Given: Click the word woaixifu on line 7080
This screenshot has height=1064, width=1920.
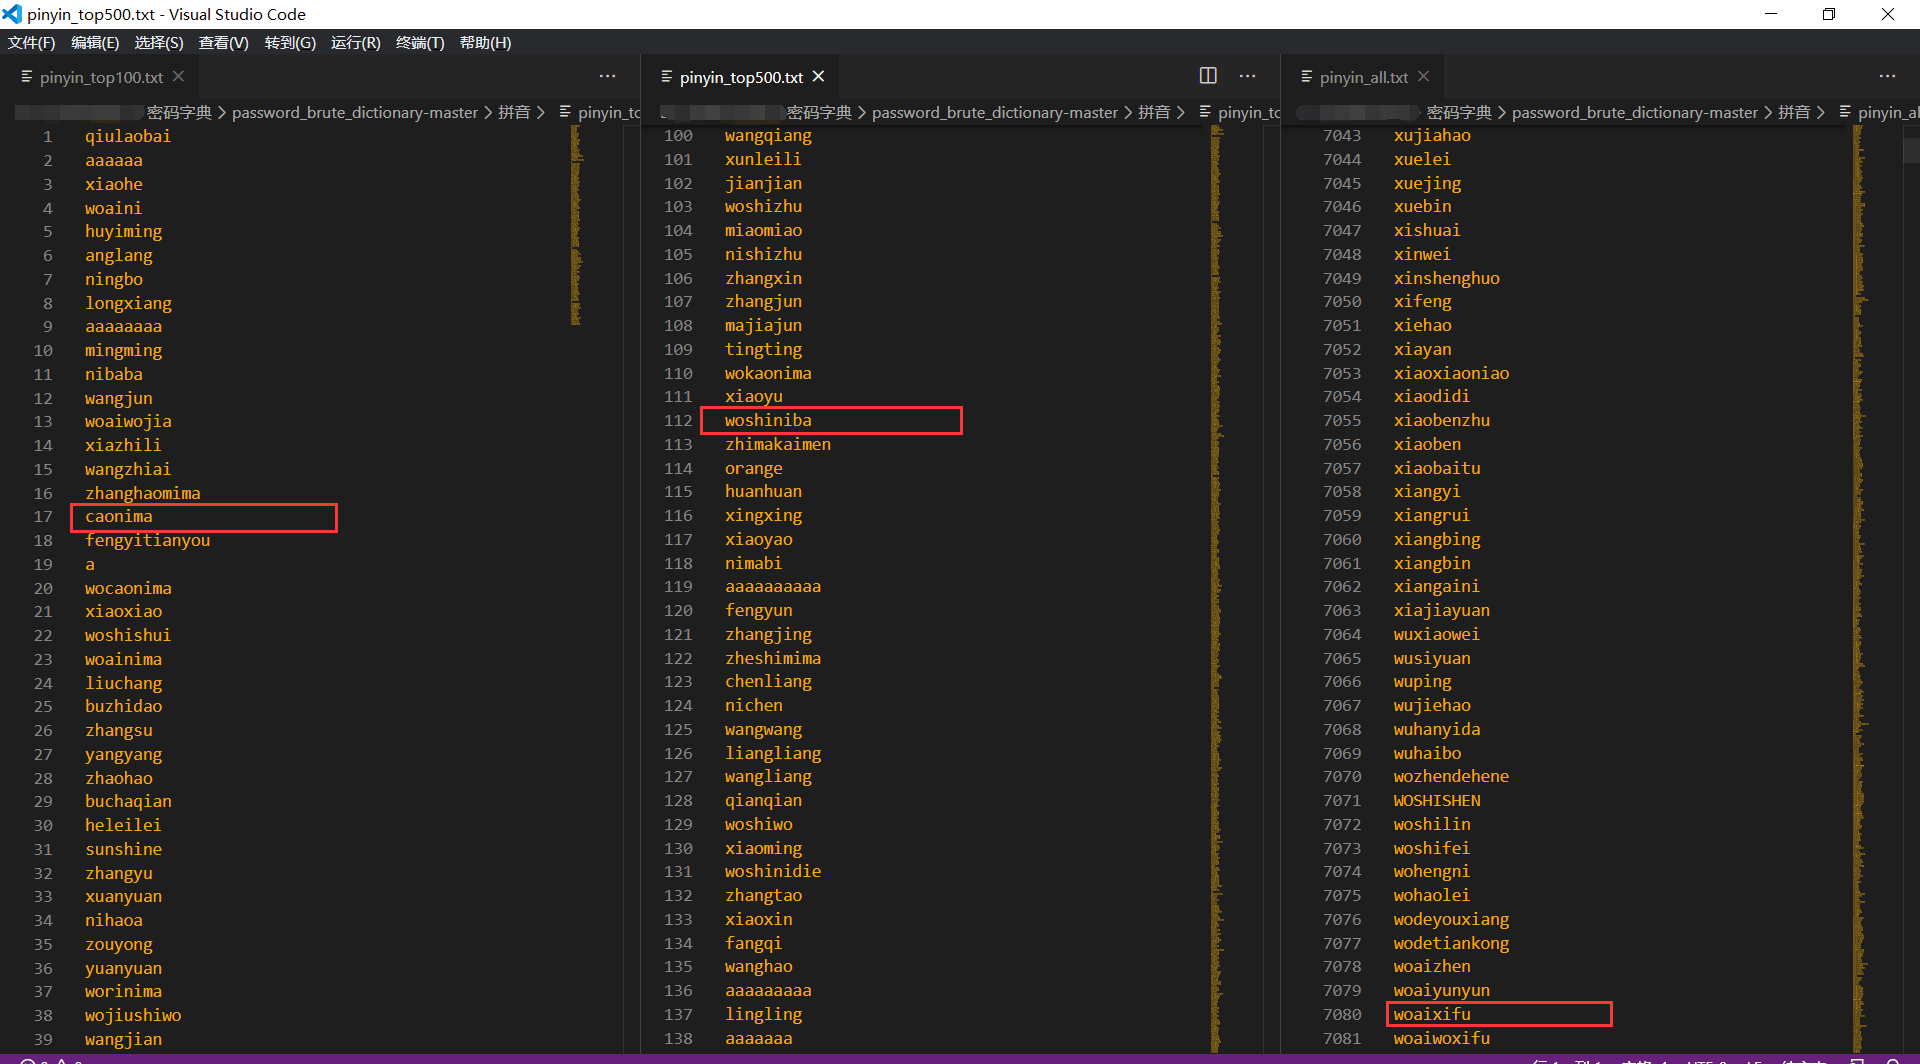Looking at the screenshot, I should (x=1432, y=1015).
